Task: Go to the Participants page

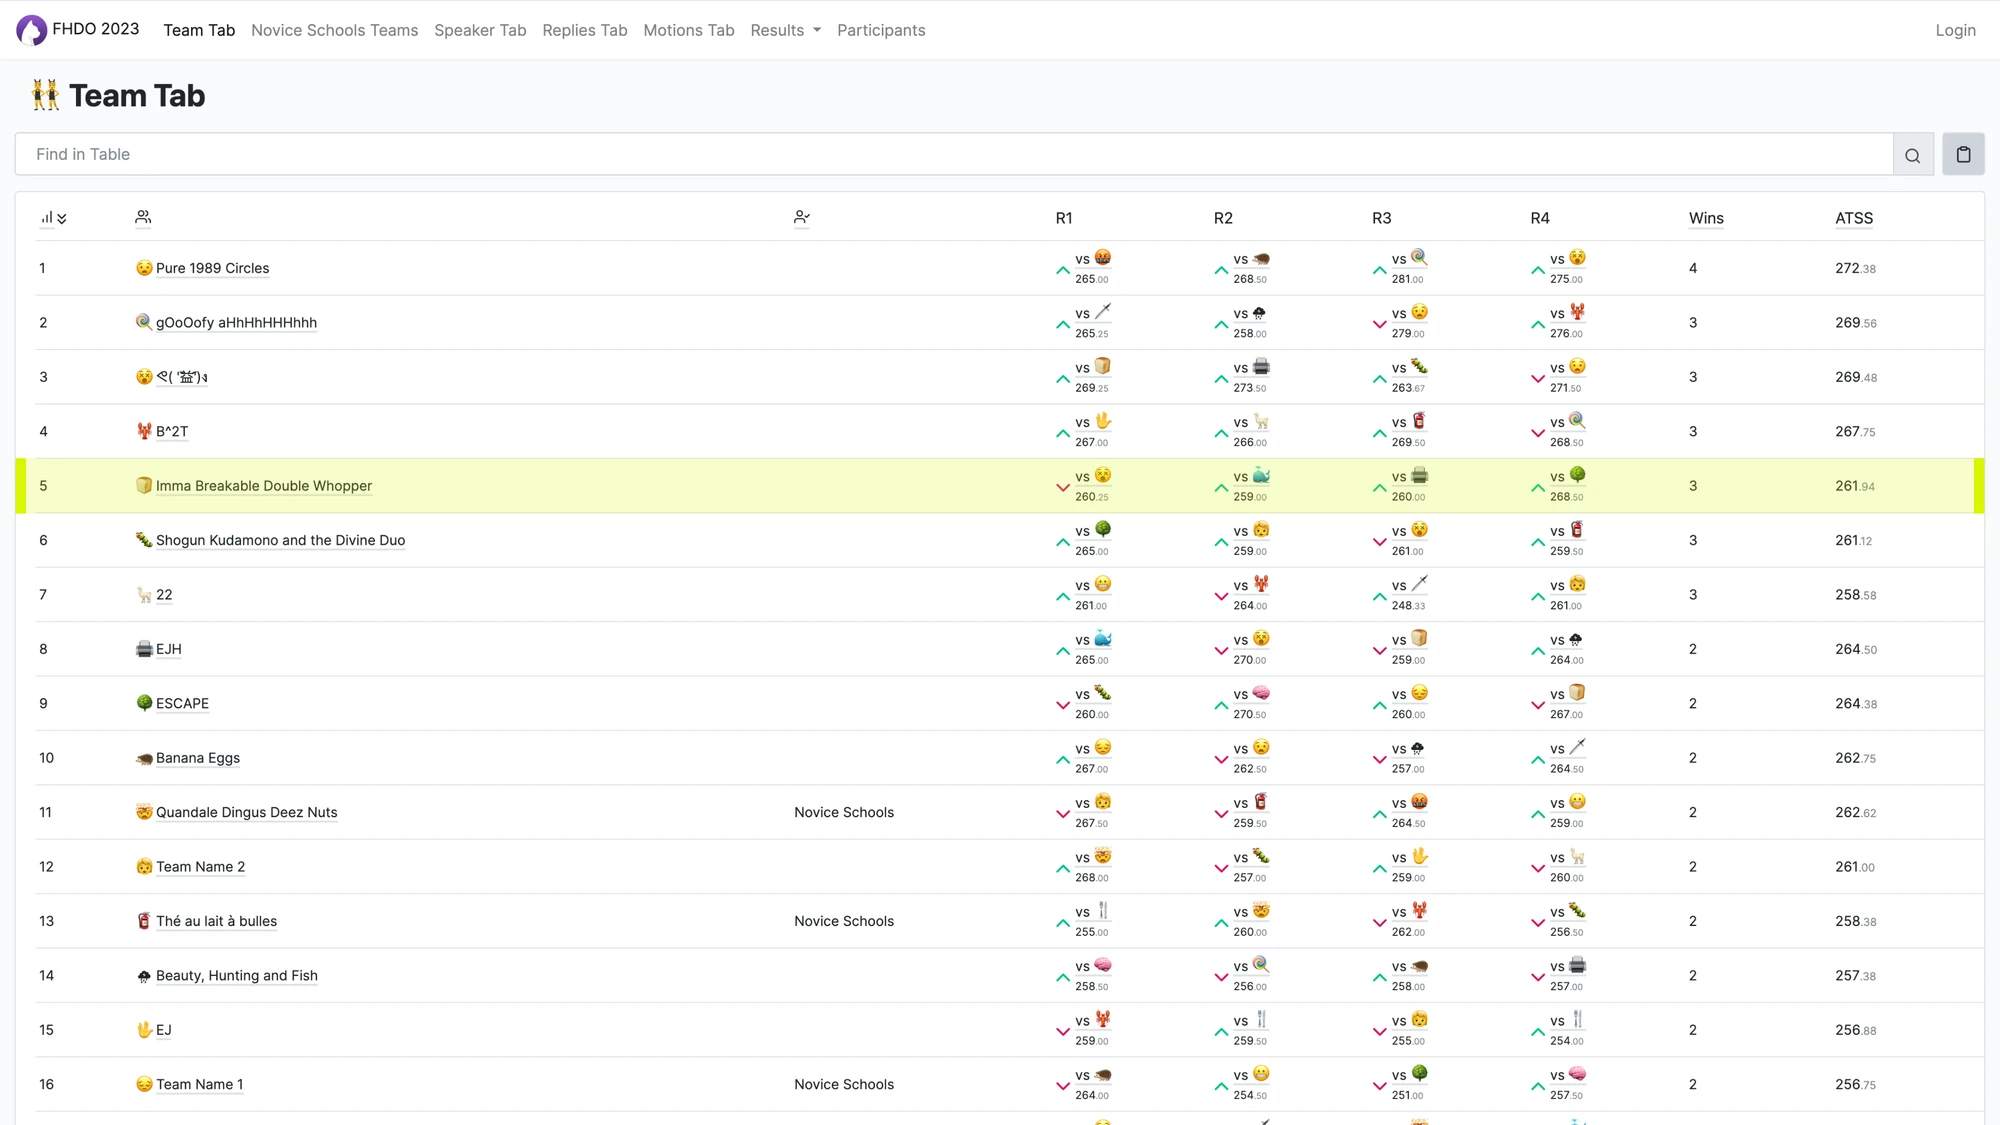Action: (881, 30)
